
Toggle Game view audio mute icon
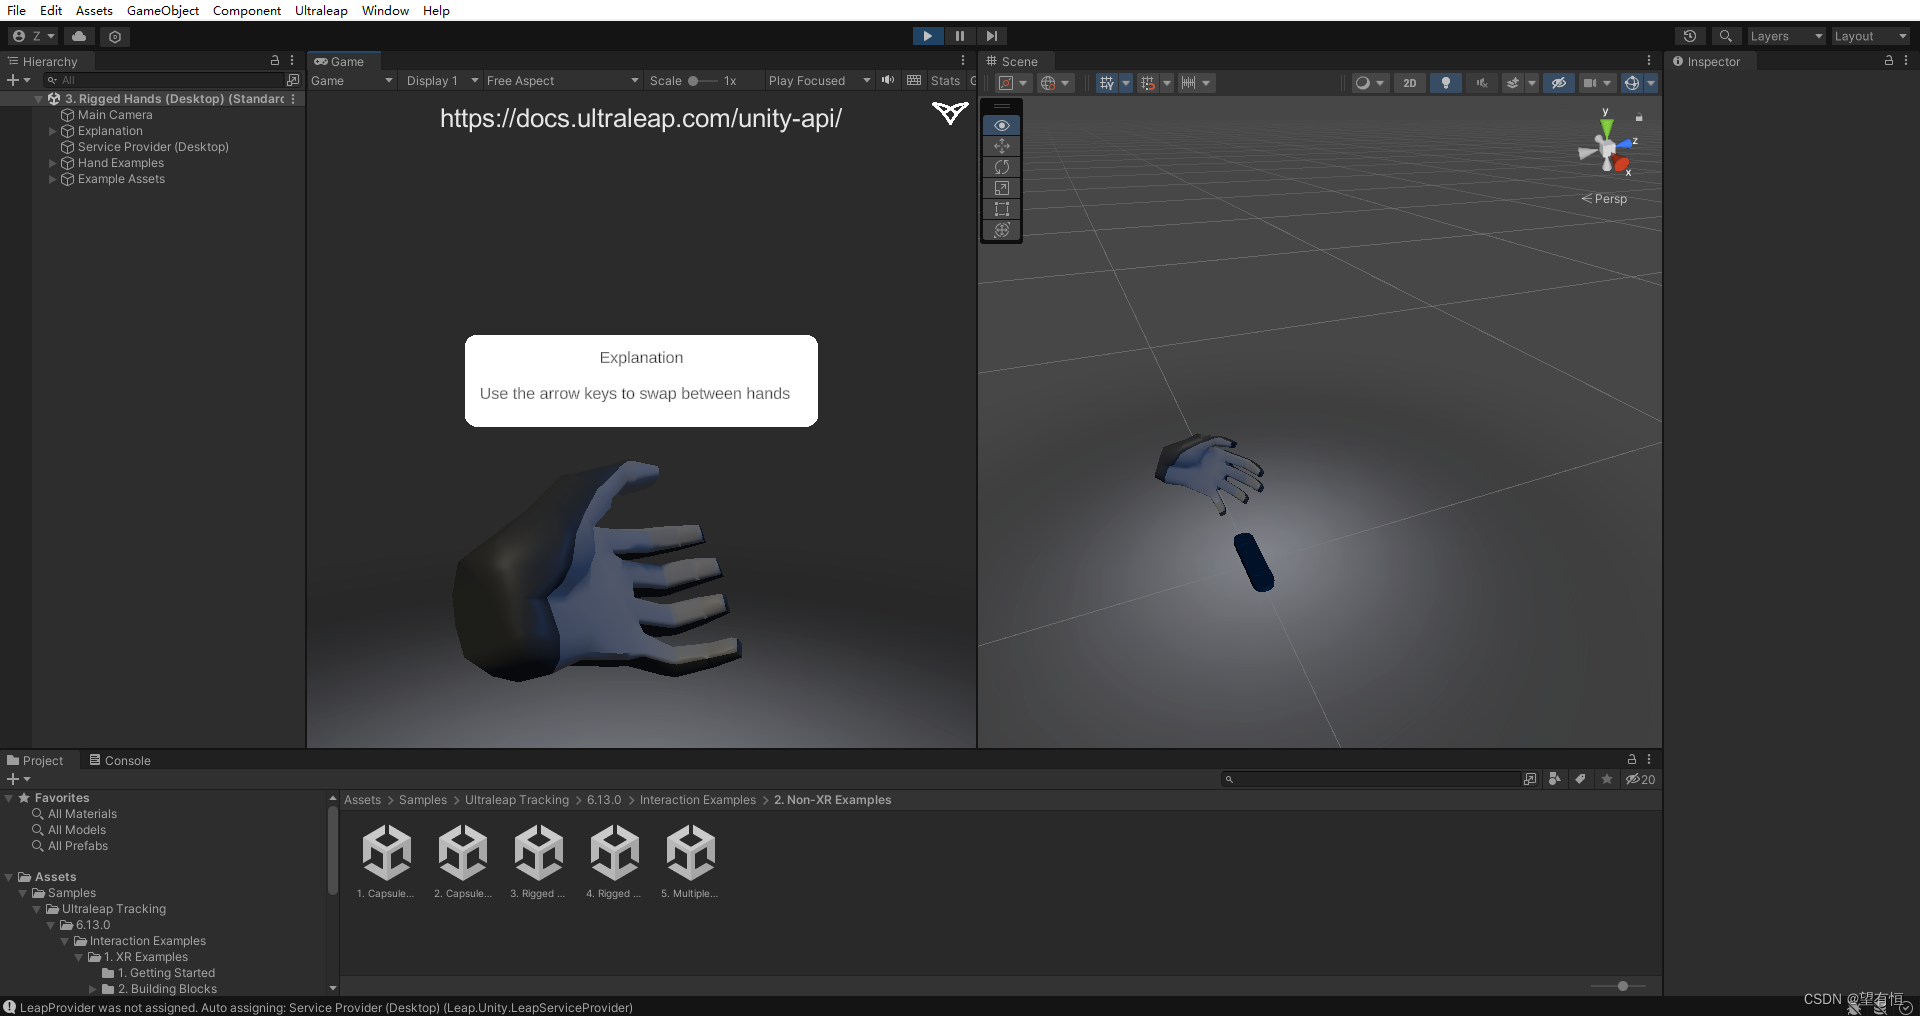pyautogui.click(x=888, y=80)
